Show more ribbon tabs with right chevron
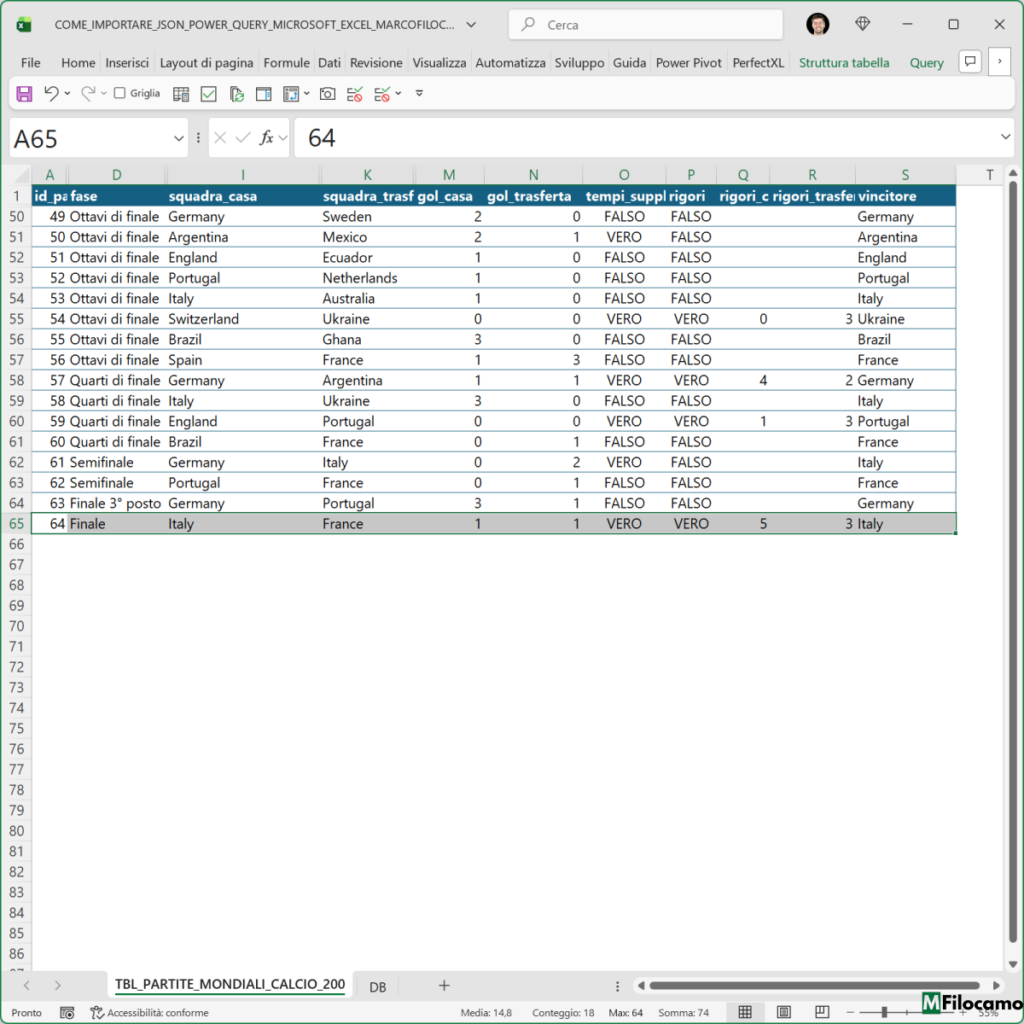Image resolution: width=1024 pixels, height=1024 pixels. [x=999, y=62]
